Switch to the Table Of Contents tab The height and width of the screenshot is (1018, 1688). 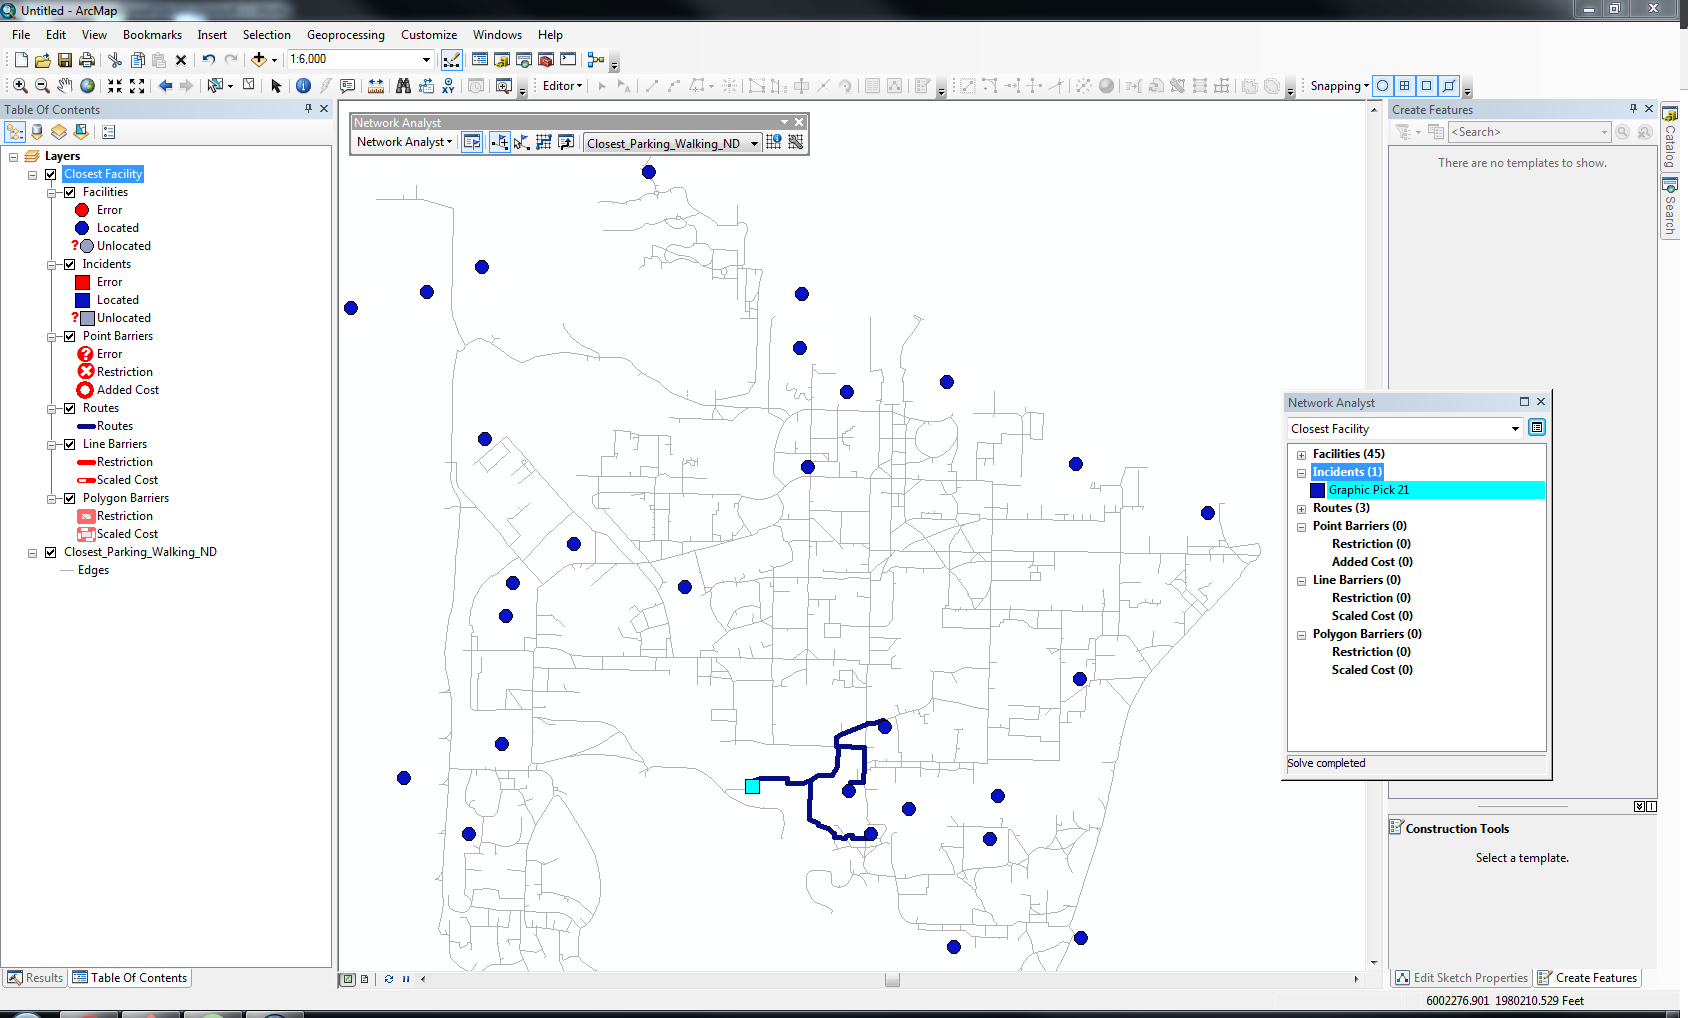point(130,978)
